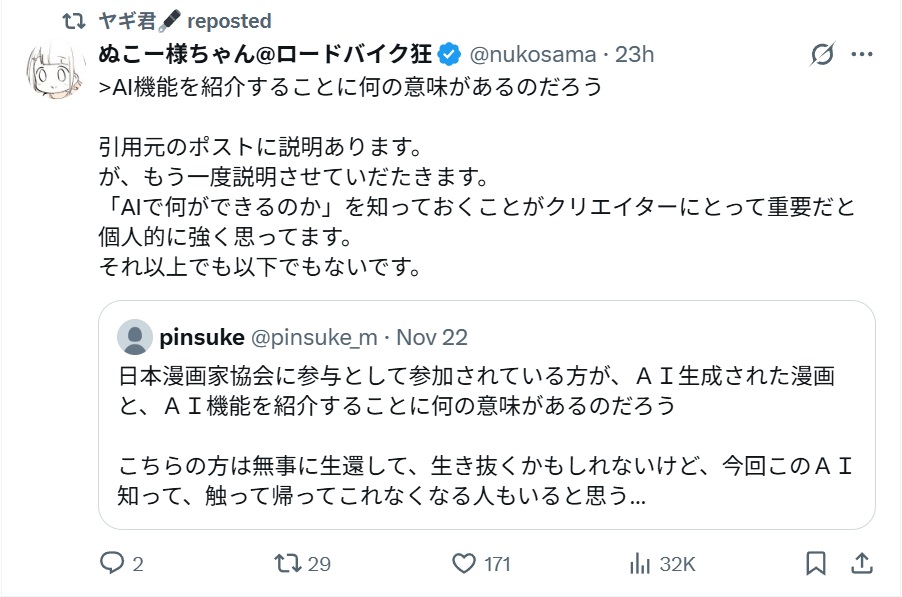Image resolution: width=902 pixels, height=597 pixels.
Task: Like the post with the heart icon
Action: click(464, 564)
